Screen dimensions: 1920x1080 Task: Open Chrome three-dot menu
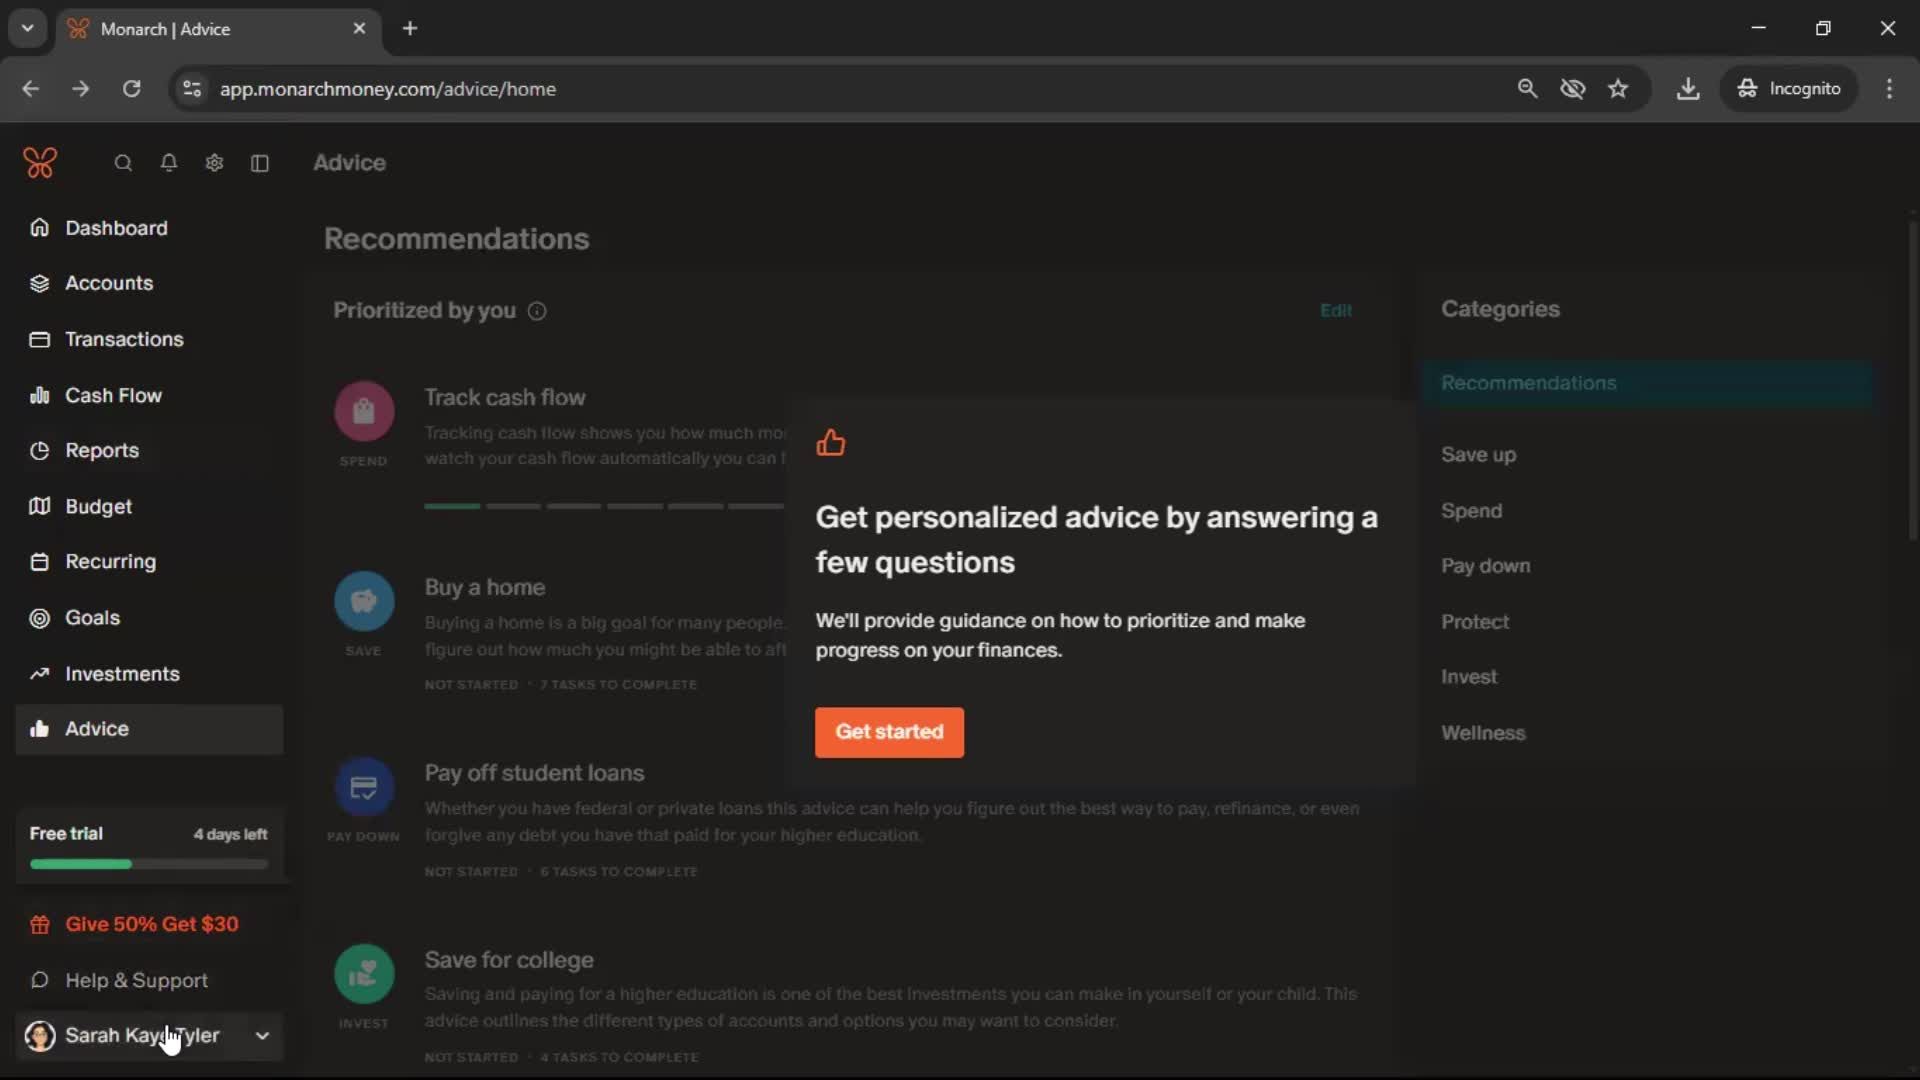coord(1889,89)
